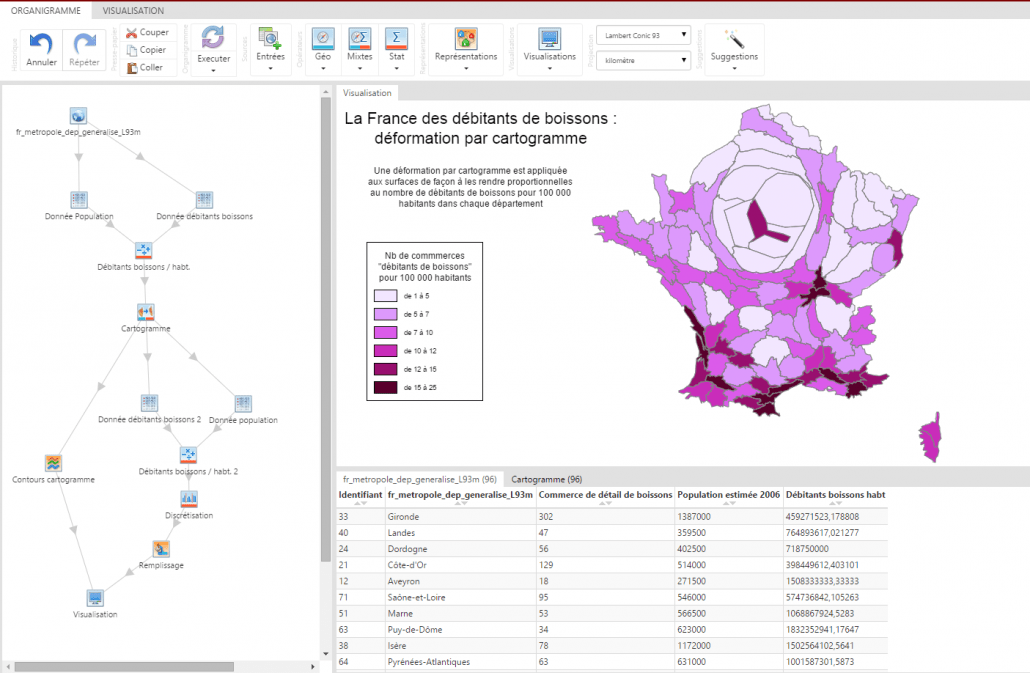Open the kilomètre unit dropdown
The height and width of the screenshot is (673, 1030).
(x=643, y=61)
